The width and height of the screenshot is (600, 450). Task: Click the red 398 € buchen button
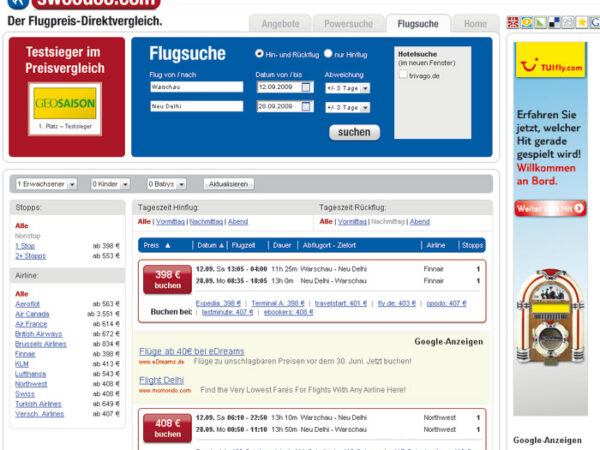tap(167, 279)
